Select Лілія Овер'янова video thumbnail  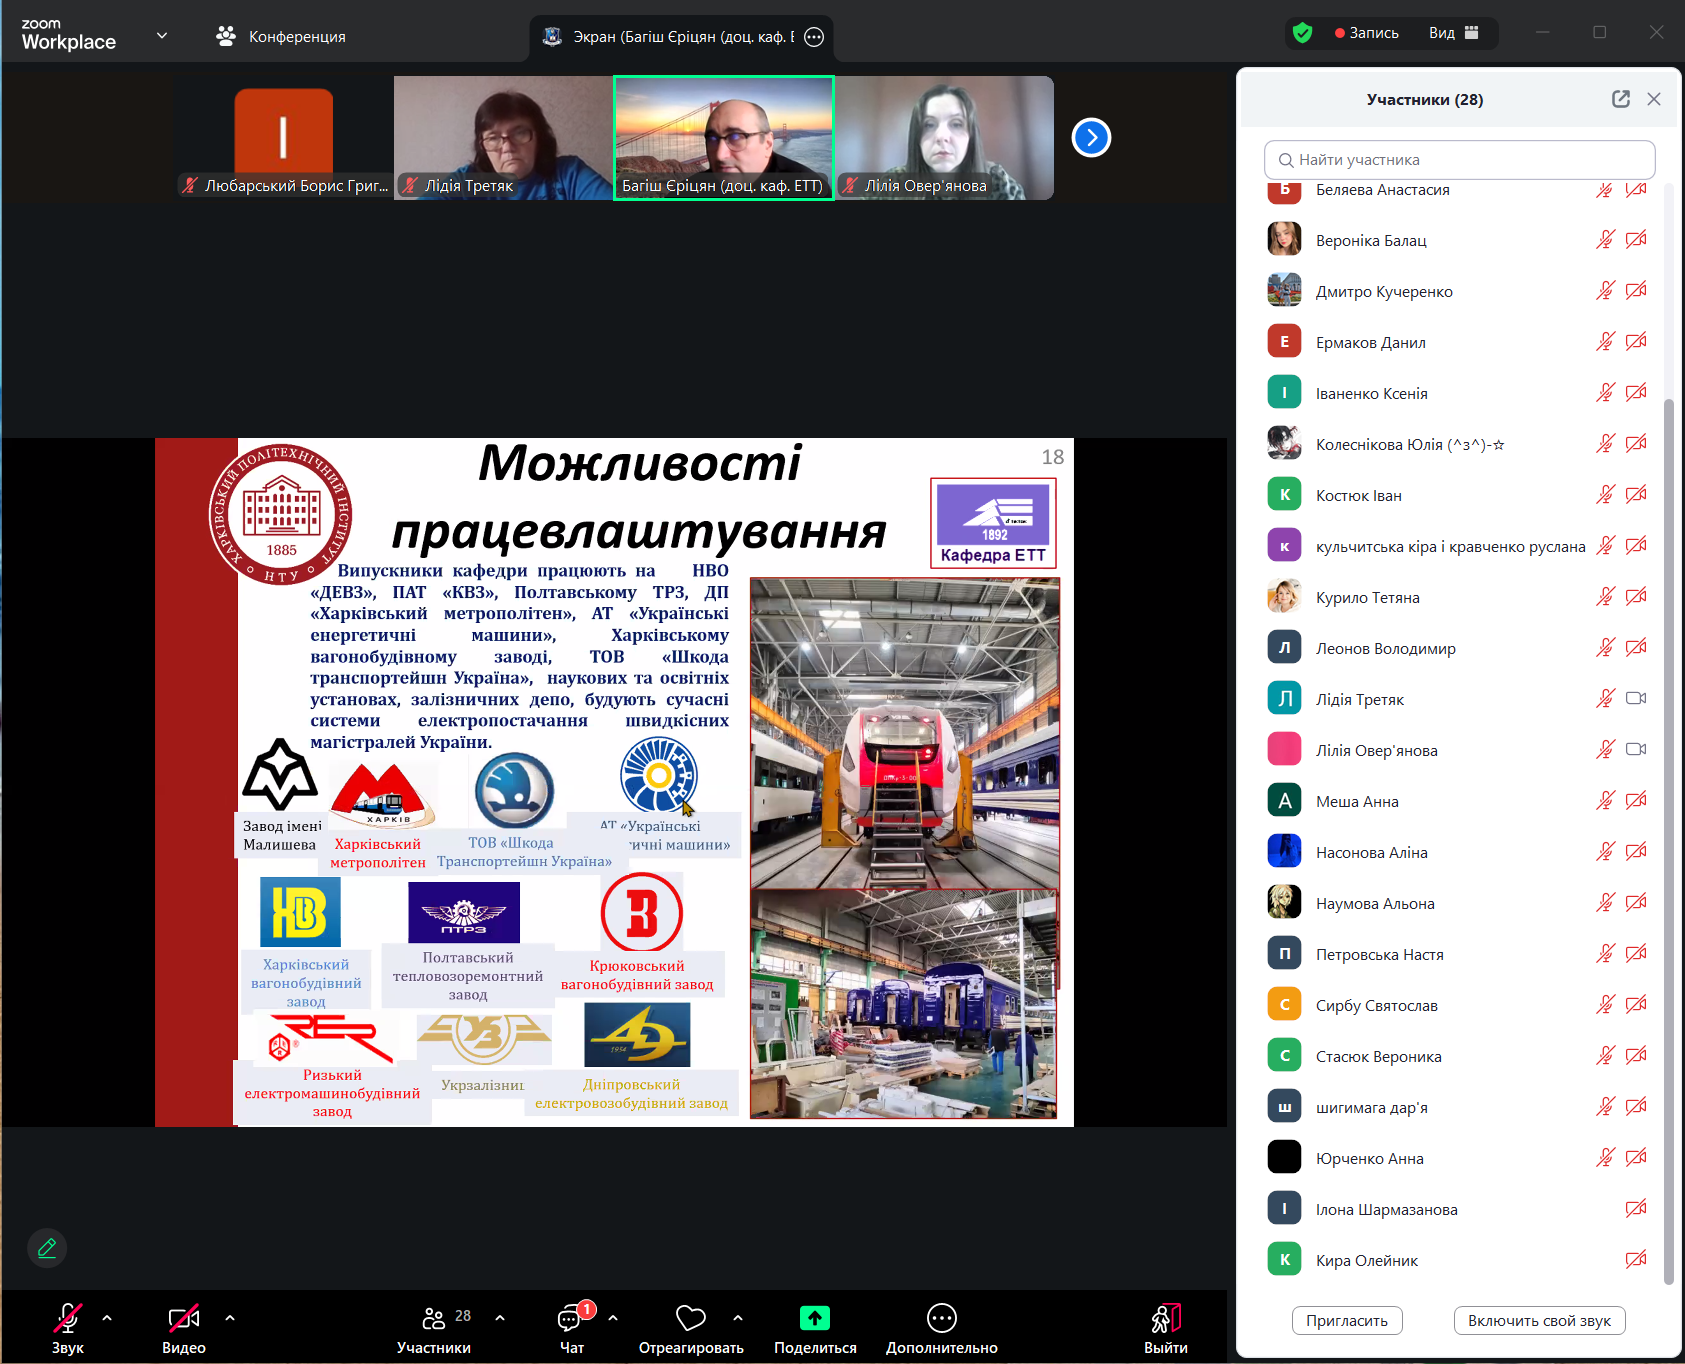944,138
